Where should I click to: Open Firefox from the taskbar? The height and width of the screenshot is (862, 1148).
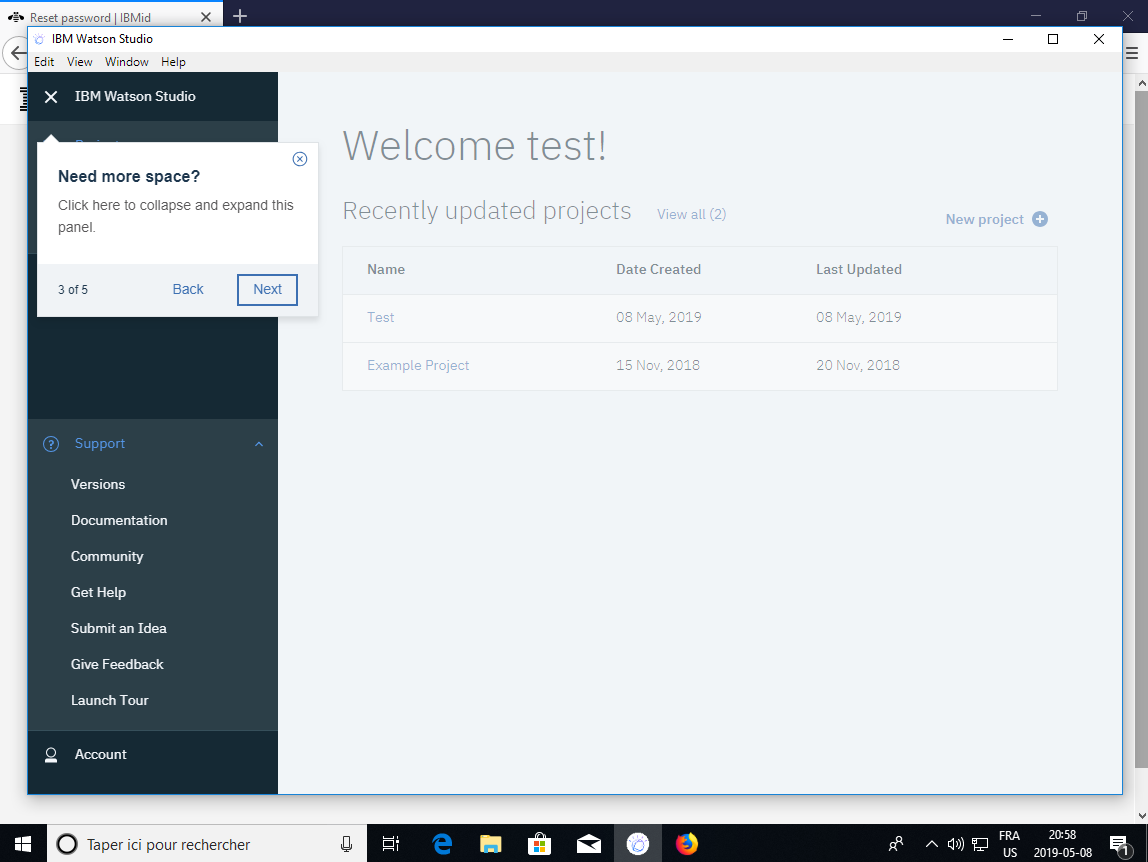(x=686, y=844)
